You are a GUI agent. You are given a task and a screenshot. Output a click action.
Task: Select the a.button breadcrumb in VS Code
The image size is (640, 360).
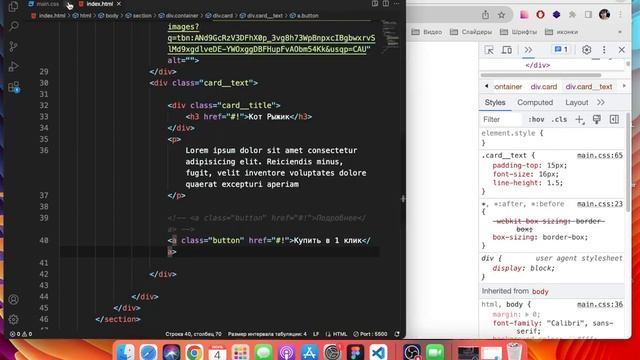point(304,16)
